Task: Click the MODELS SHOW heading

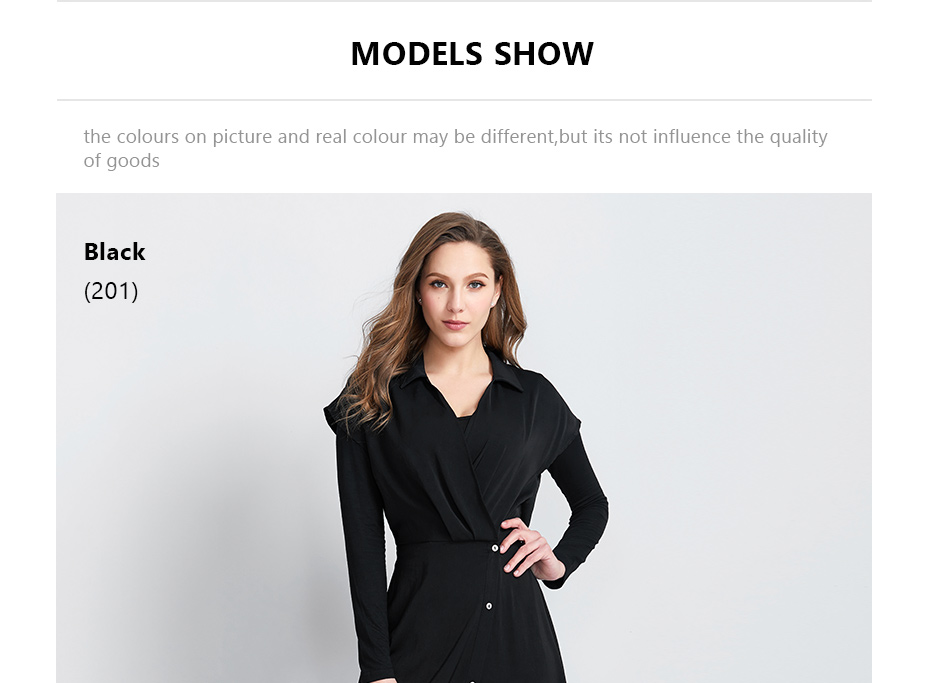Action: tap(472, 53)
